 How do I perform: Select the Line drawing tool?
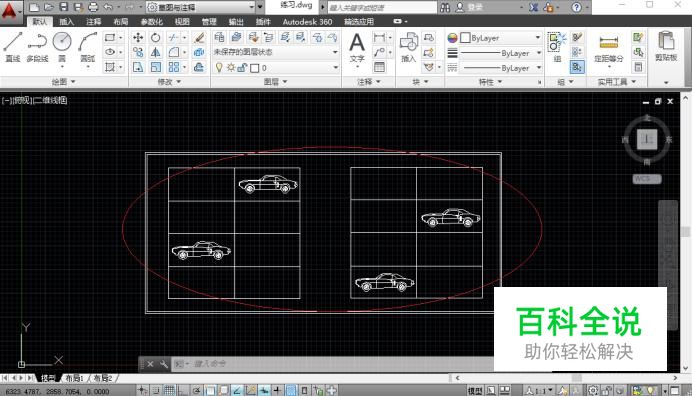click(x=12, y=46)
